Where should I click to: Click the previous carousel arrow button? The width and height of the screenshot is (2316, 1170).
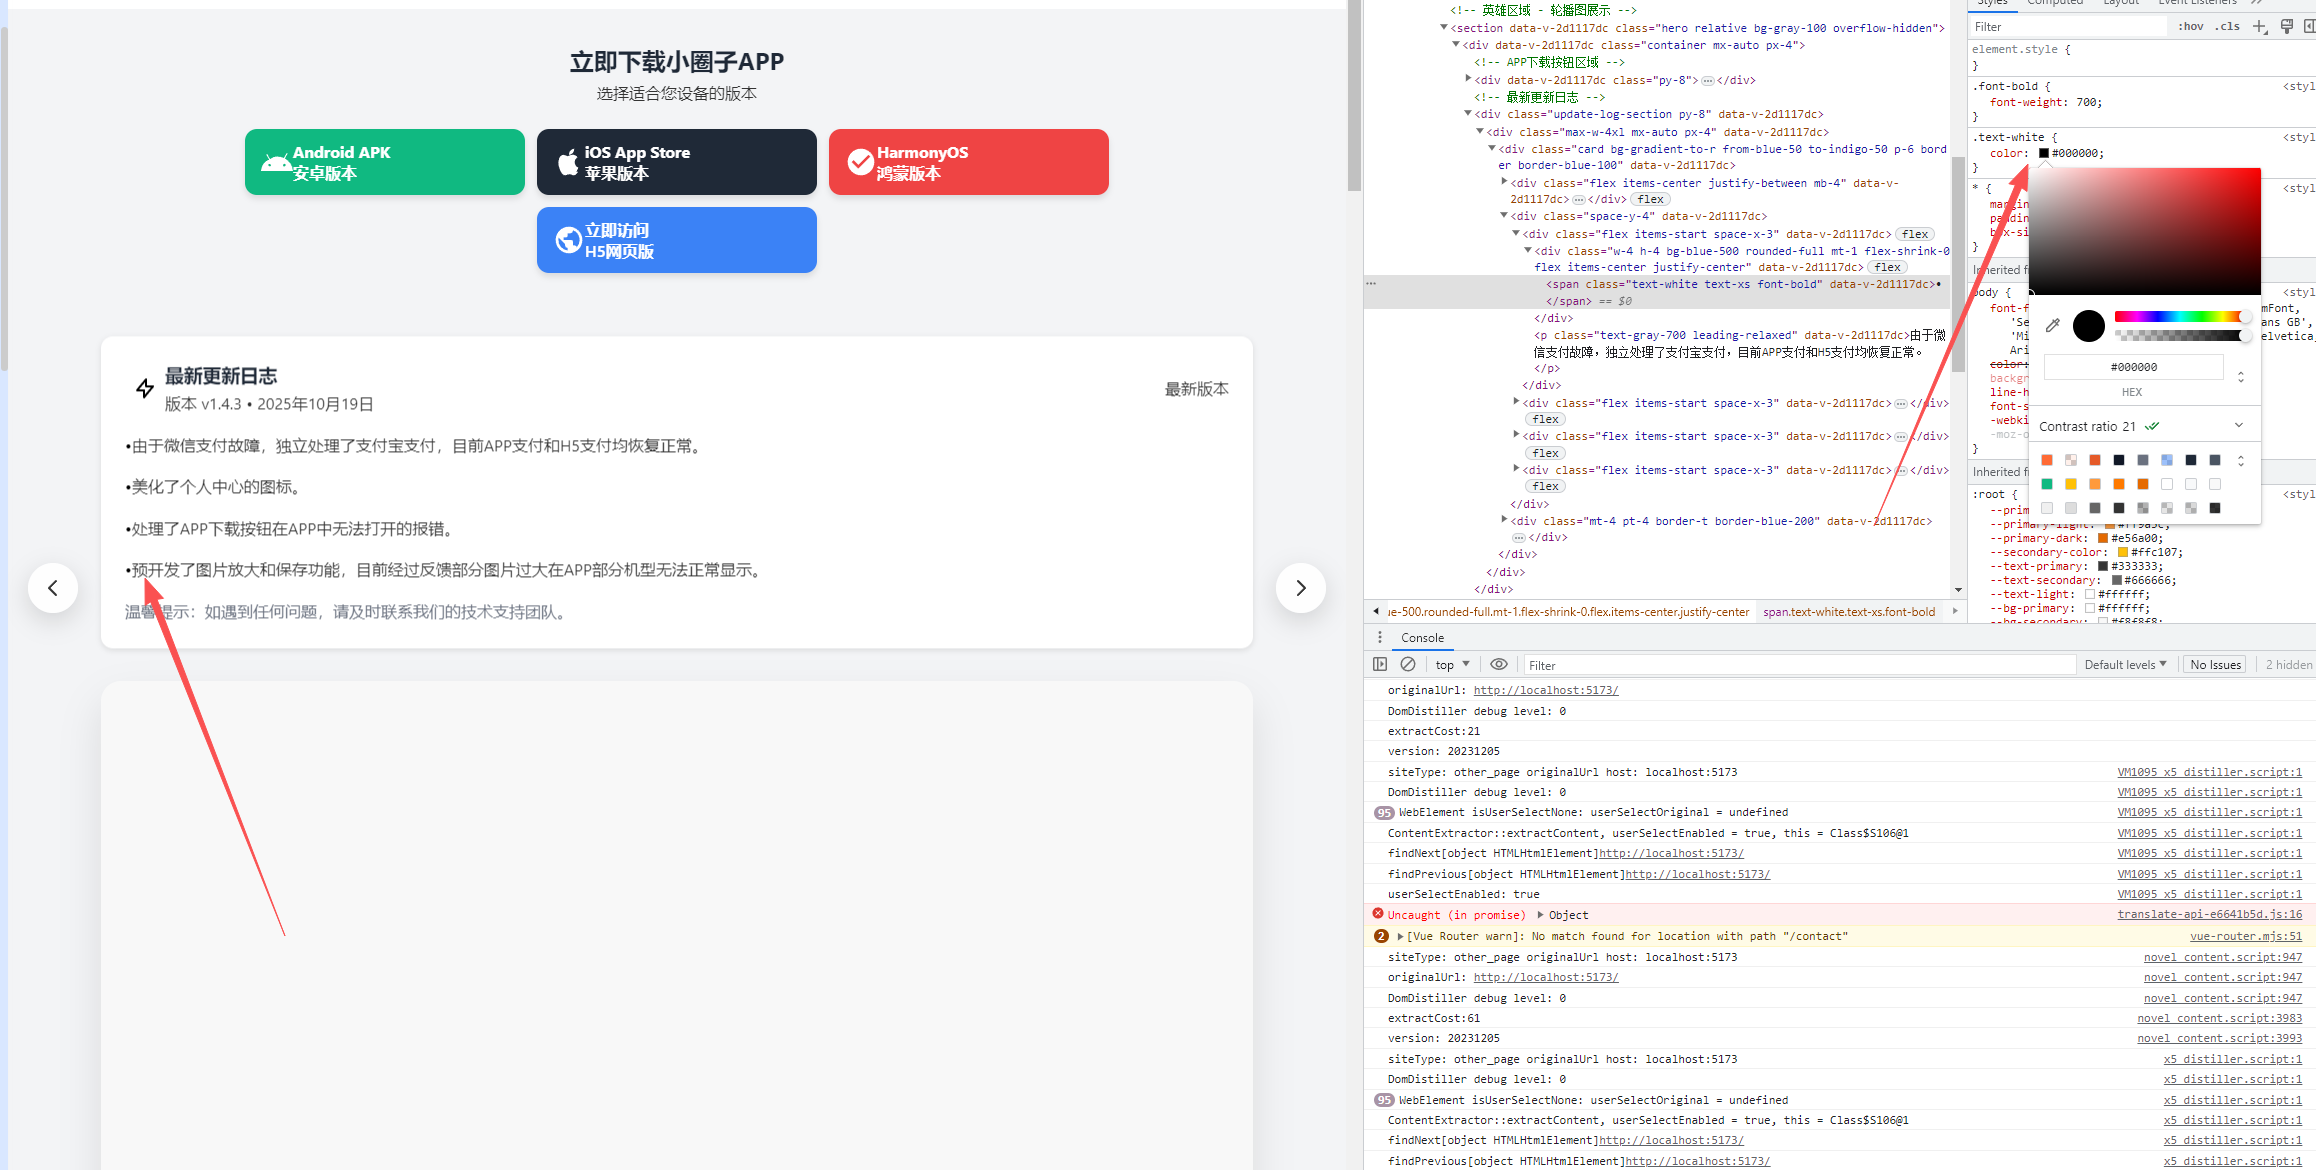(53, 588)
